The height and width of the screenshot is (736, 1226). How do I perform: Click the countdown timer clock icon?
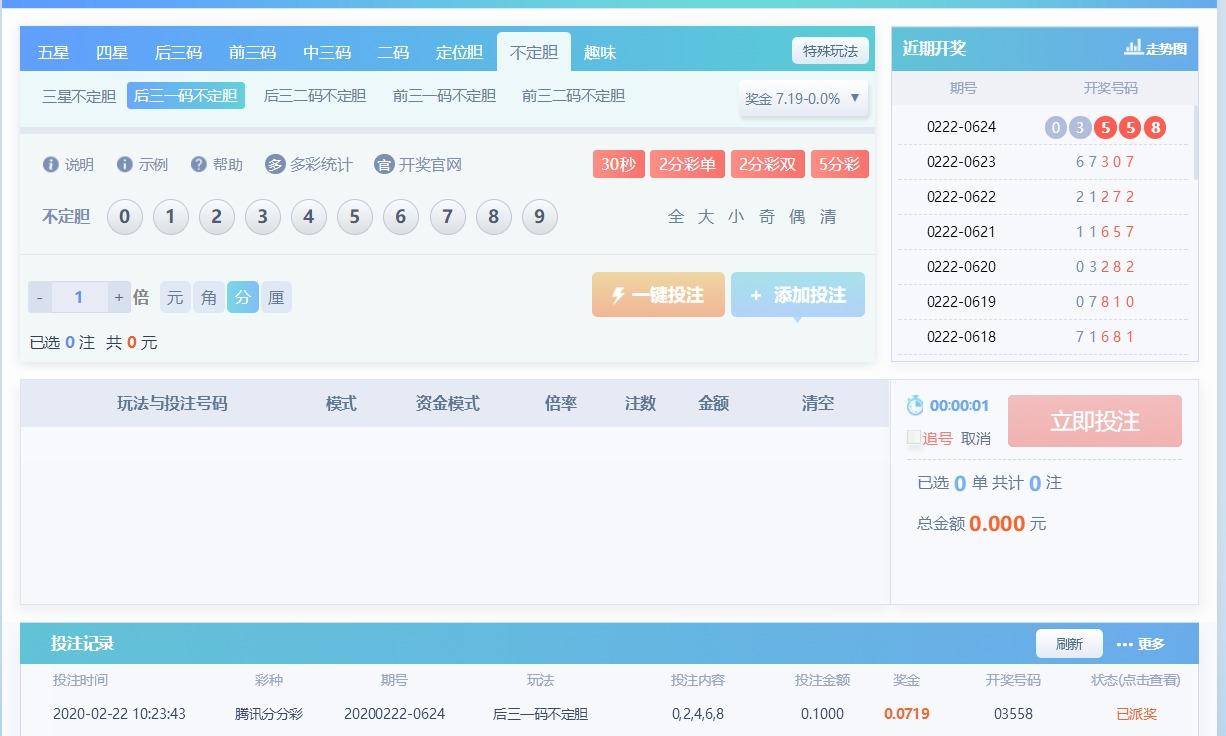pos(915,405)
